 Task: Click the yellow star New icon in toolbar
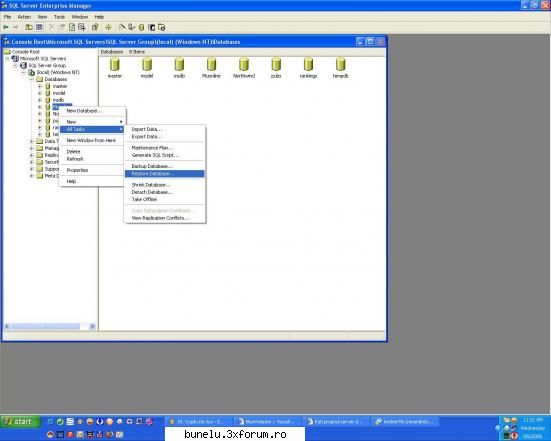[108, 27]
